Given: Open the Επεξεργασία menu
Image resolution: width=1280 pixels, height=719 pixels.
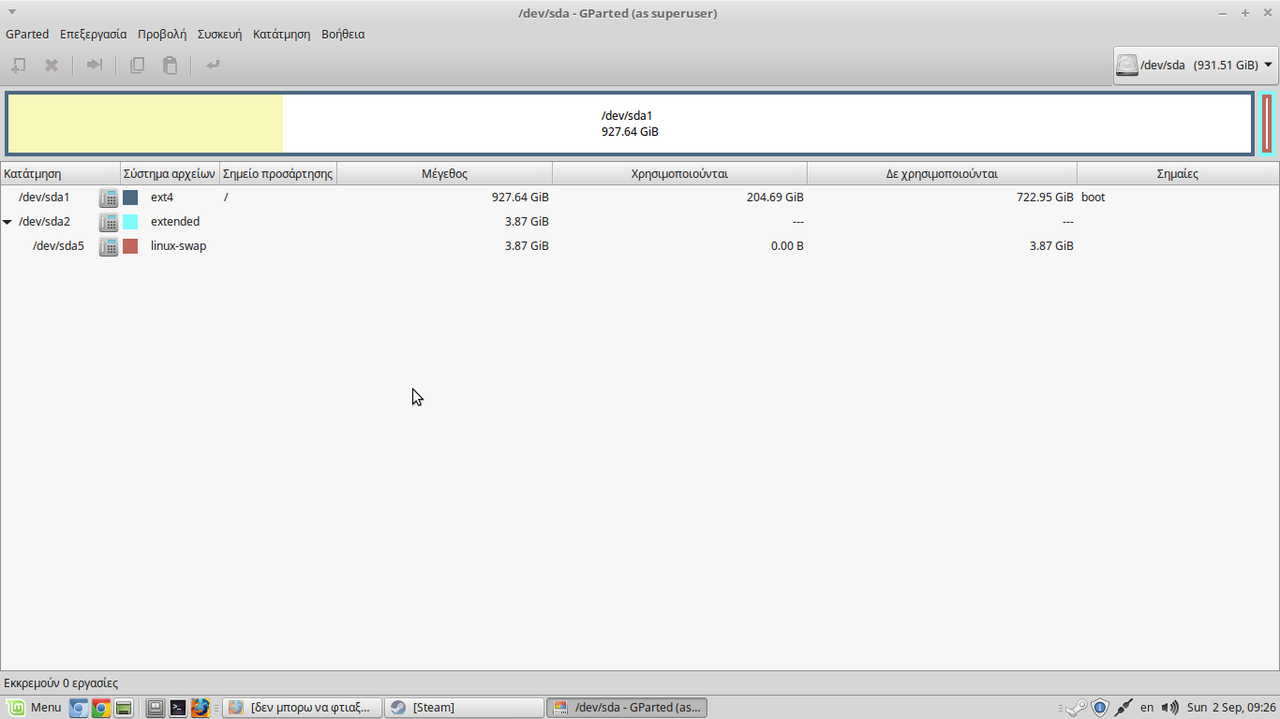Looking at the screenshot, I should pos(93,34).
